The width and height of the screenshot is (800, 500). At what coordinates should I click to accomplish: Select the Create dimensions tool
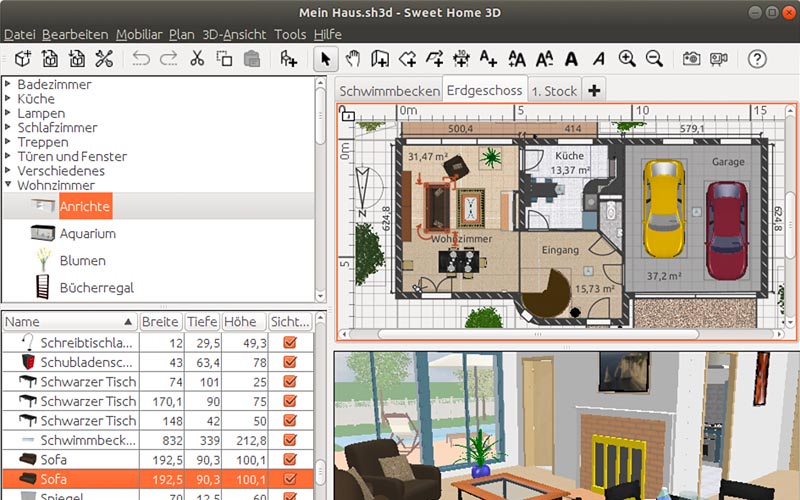pos(462,59)
